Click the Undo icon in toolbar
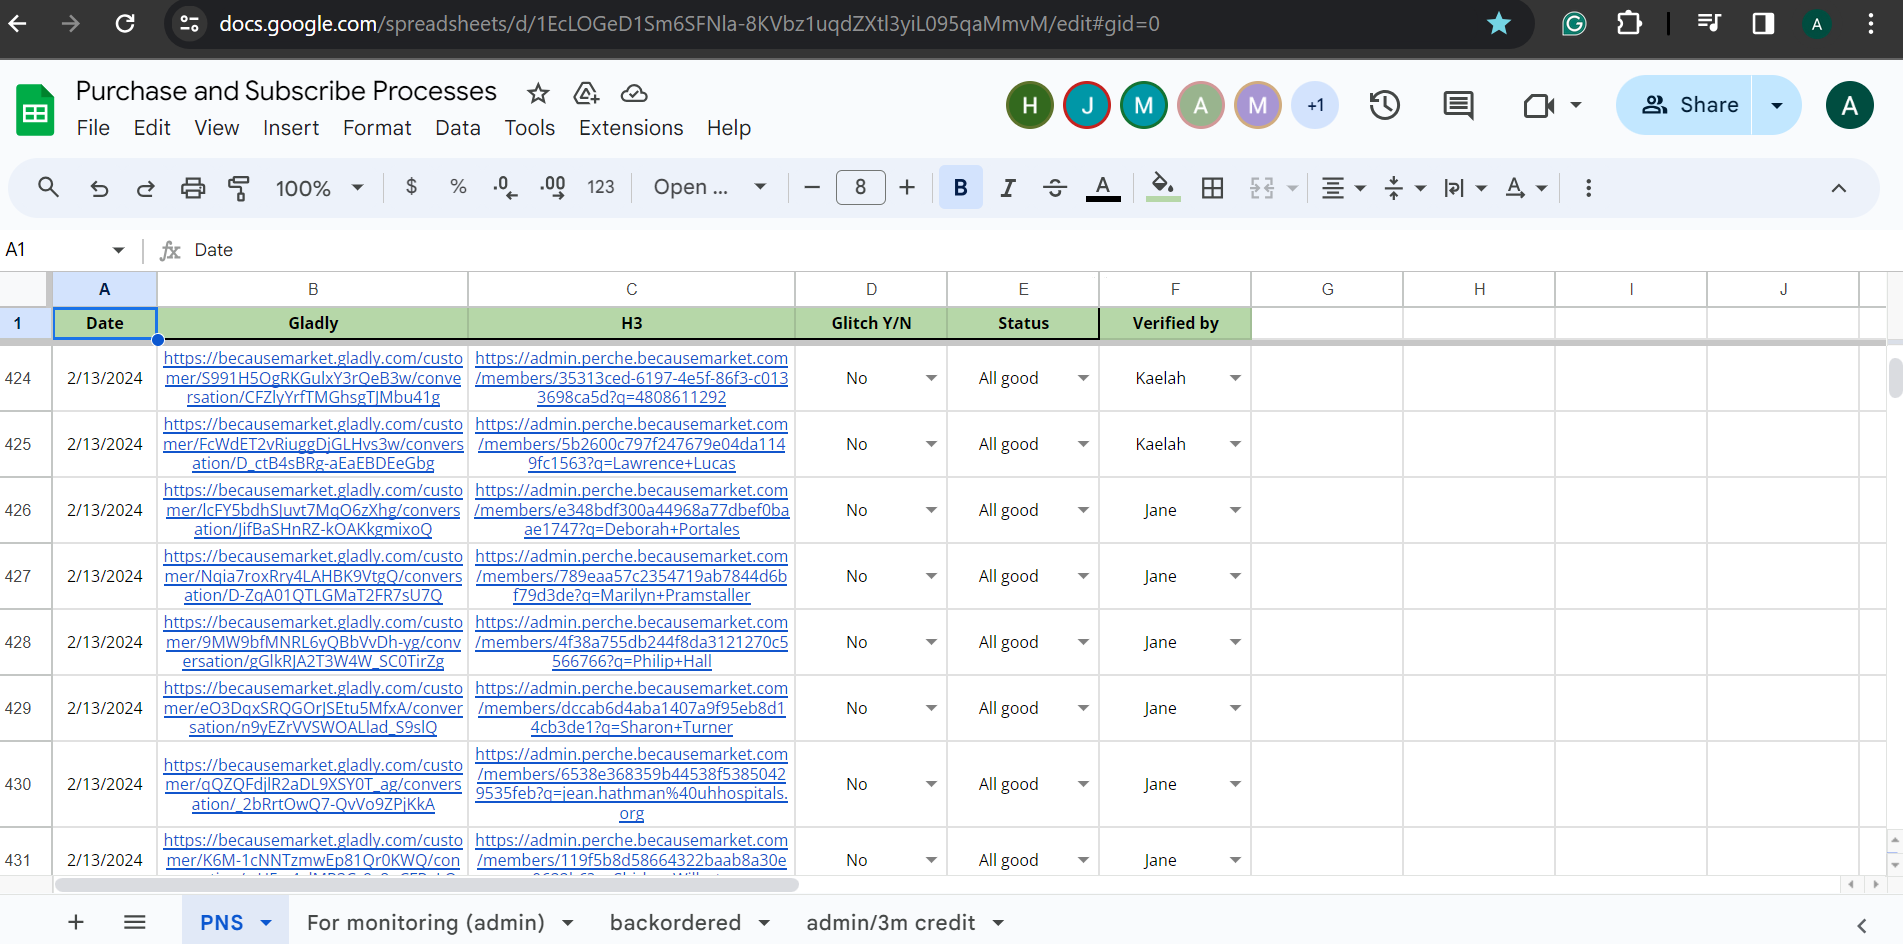The height and width of the screenshot is (944, 1903). 99,188
